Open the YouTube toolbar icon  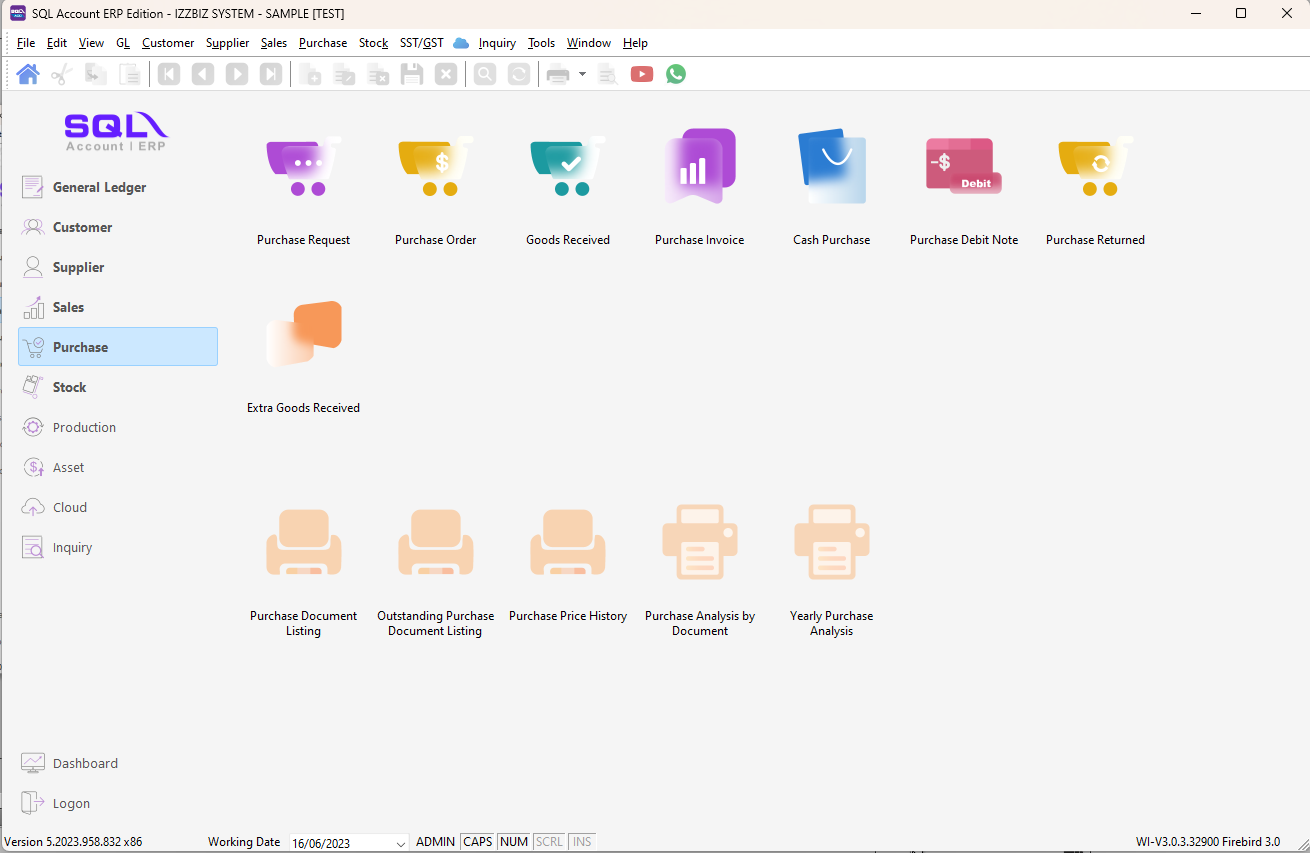point(642,74)
